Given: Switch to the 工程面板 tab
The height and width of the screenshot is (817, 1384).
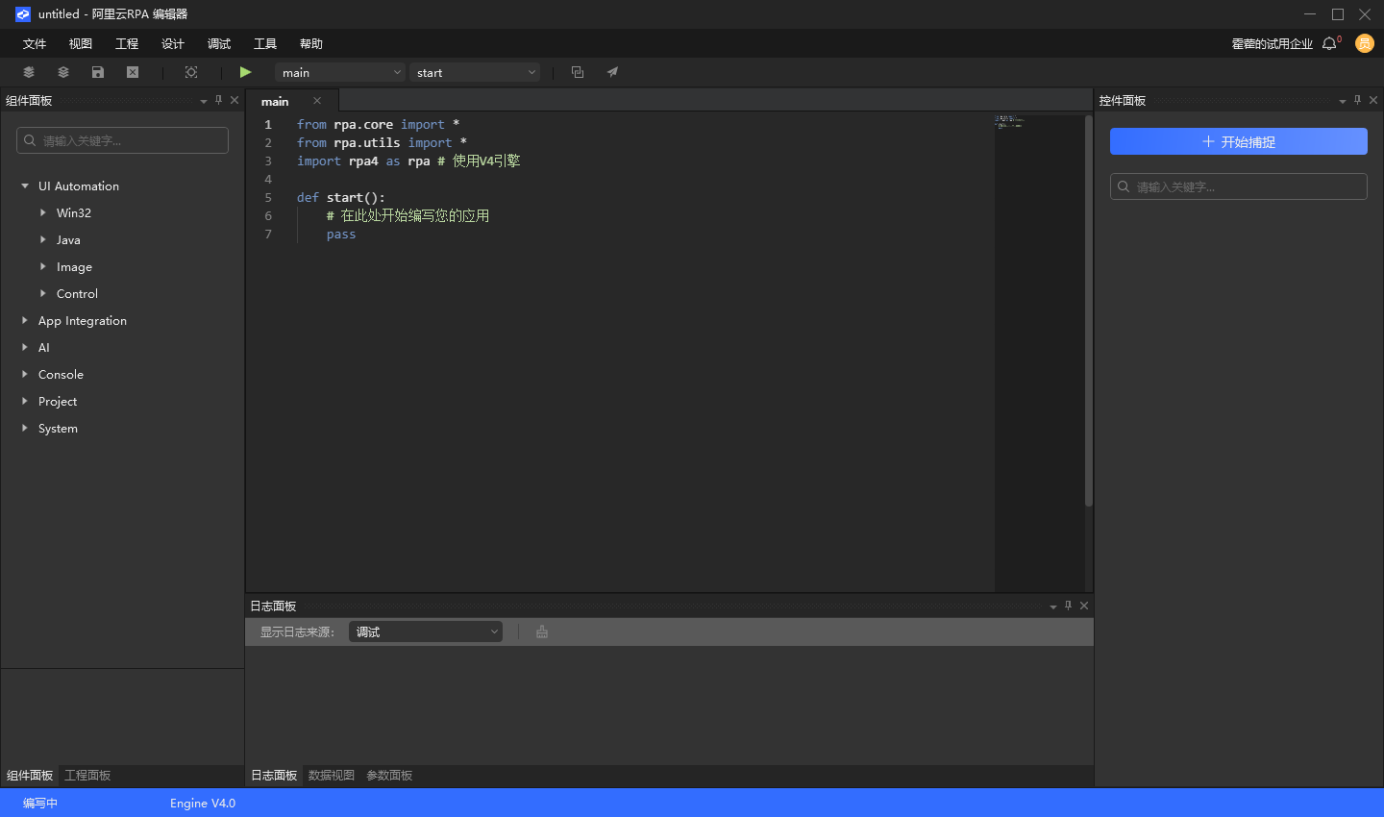Looking at the screenshot, I should coord(88,776).
